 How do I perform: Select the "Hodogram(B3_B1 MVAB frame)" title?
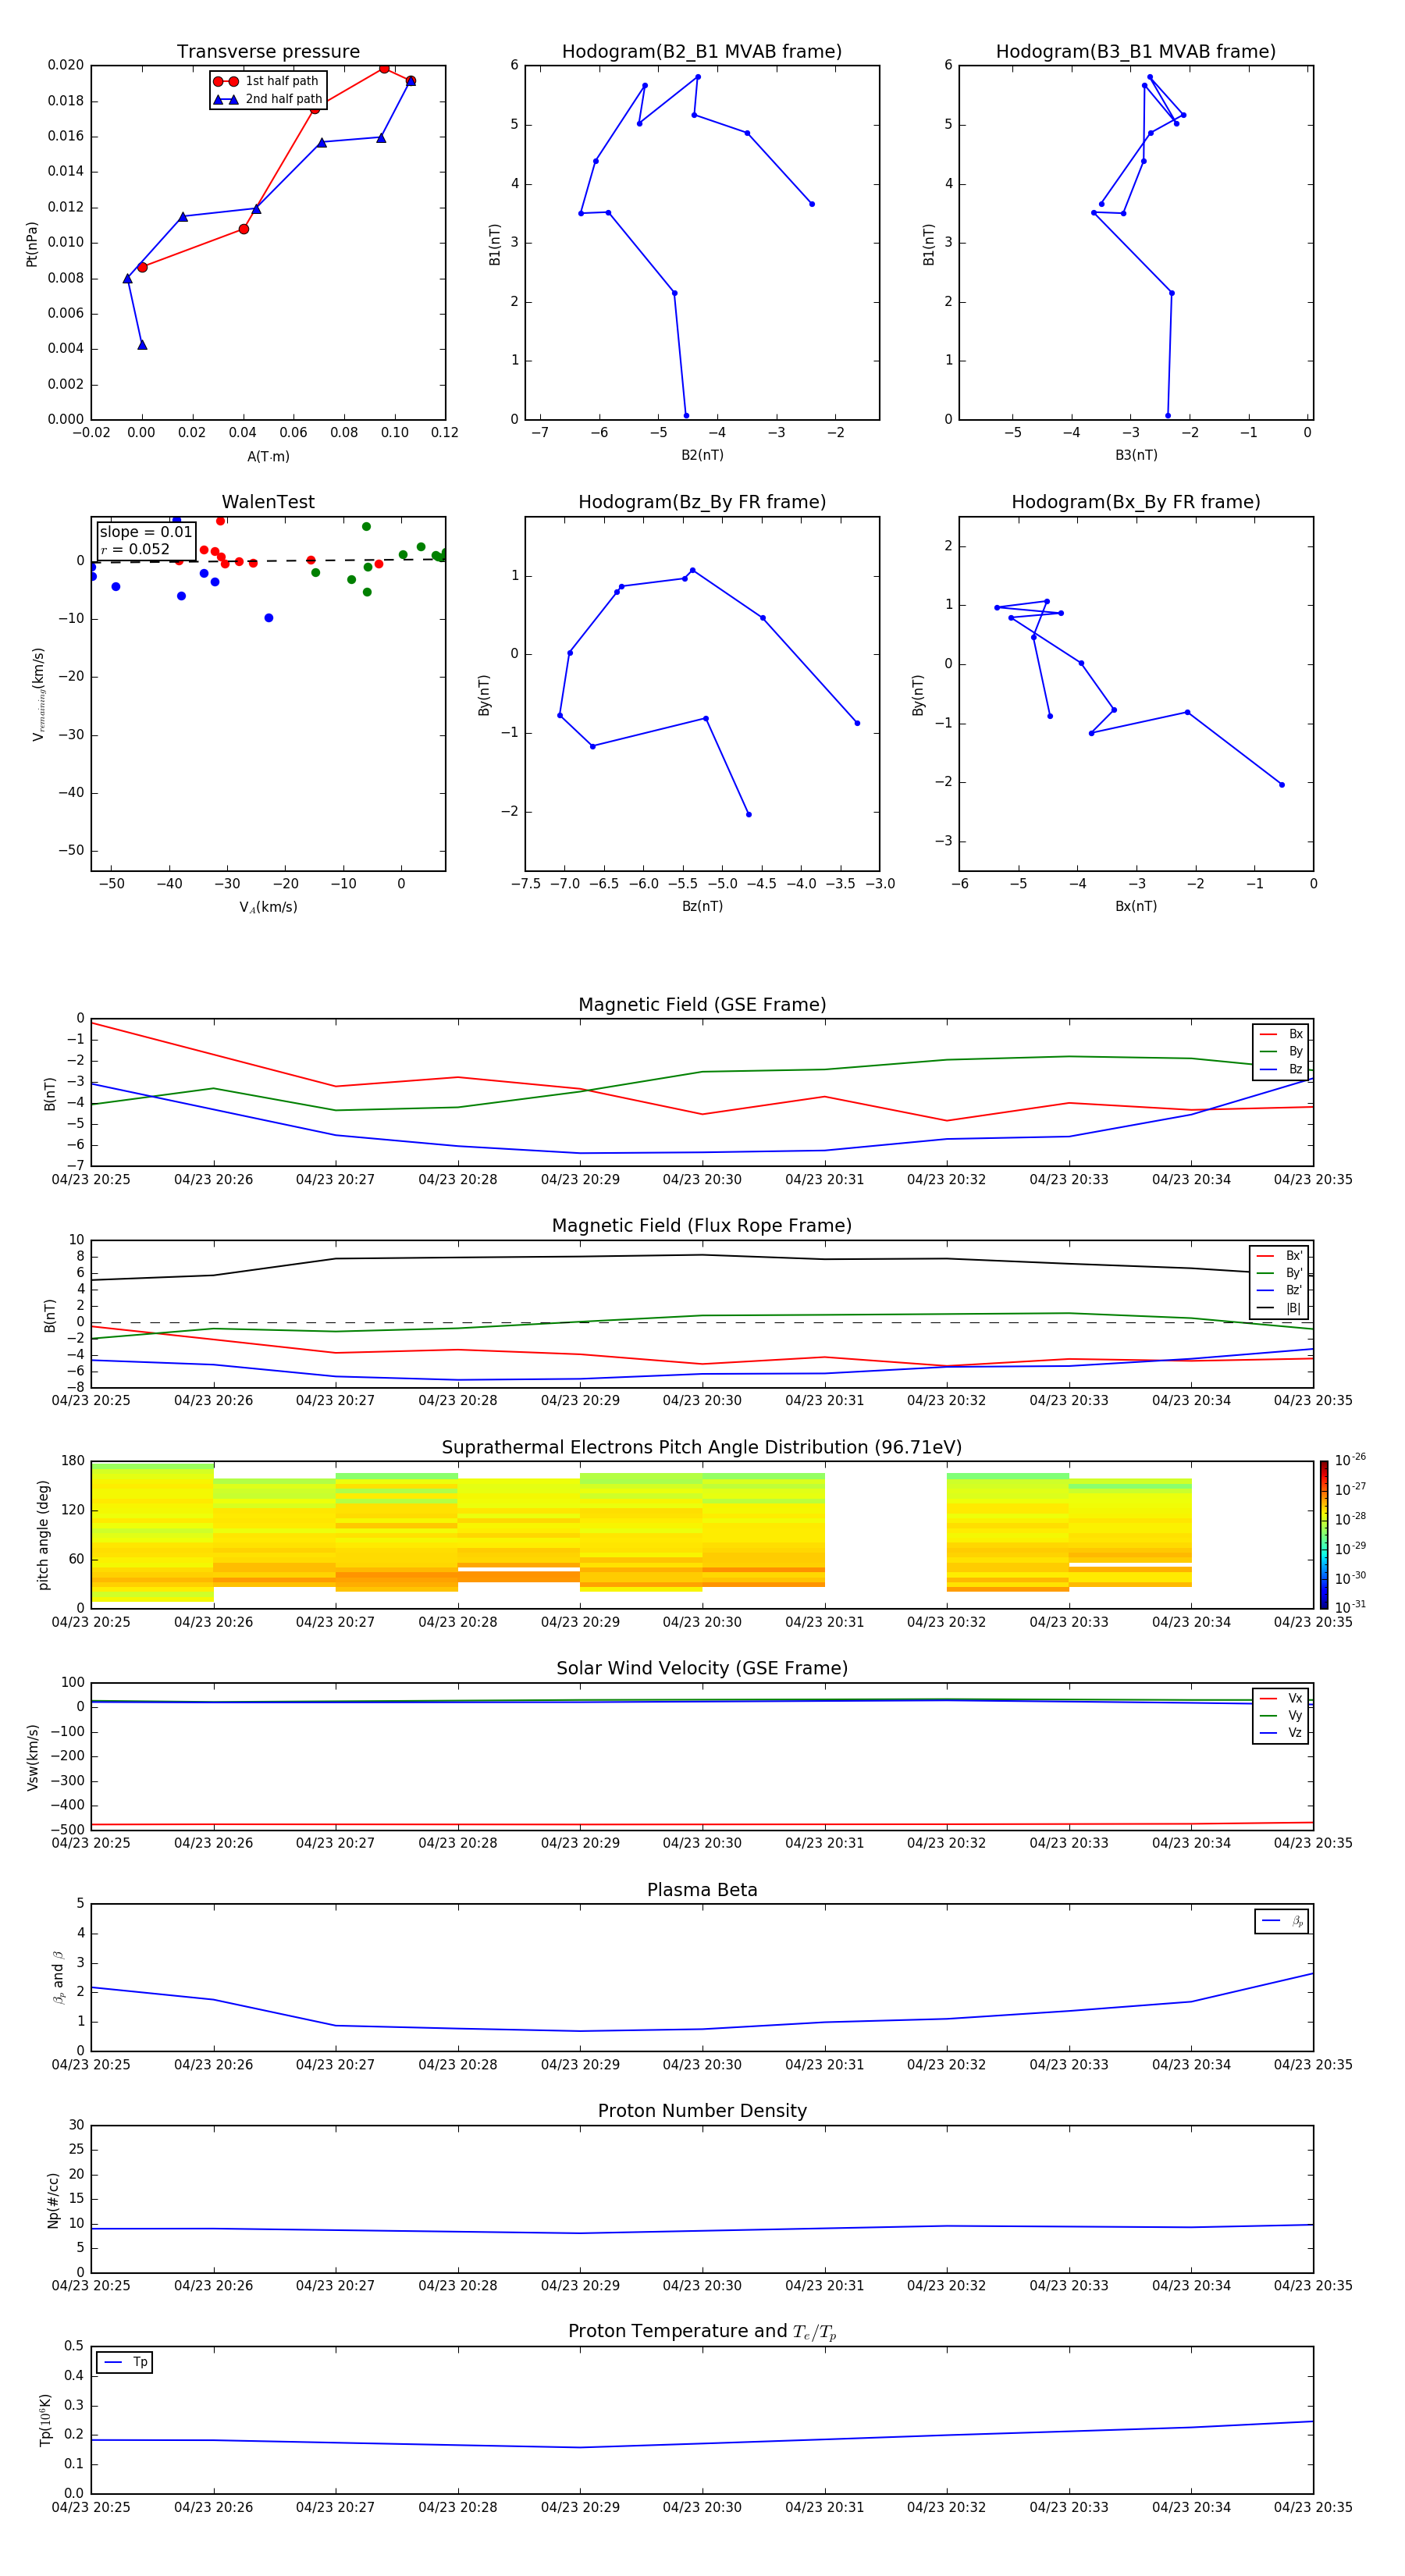(1136, 52)
